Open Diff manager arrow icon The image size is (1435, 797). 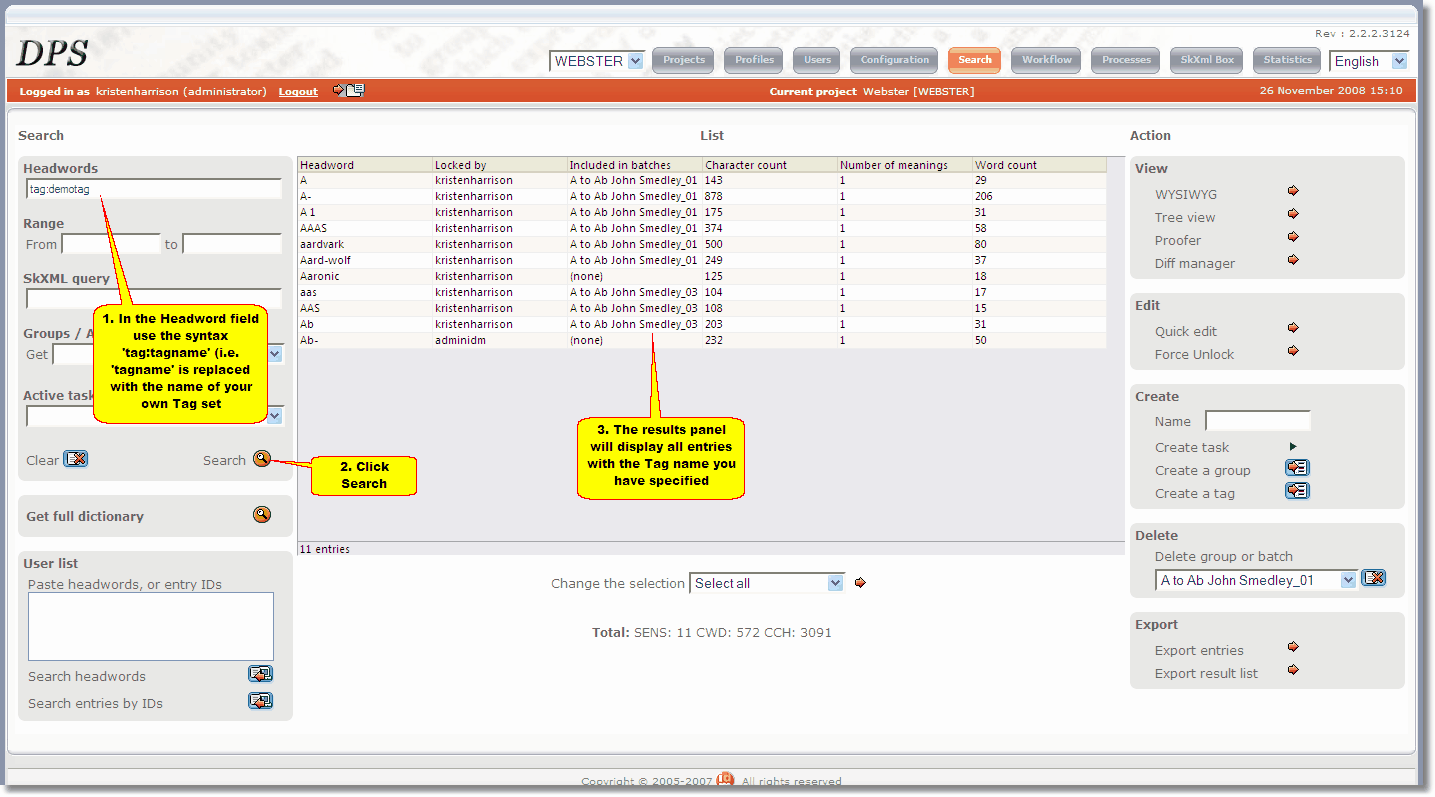(x=1293, y=260)
